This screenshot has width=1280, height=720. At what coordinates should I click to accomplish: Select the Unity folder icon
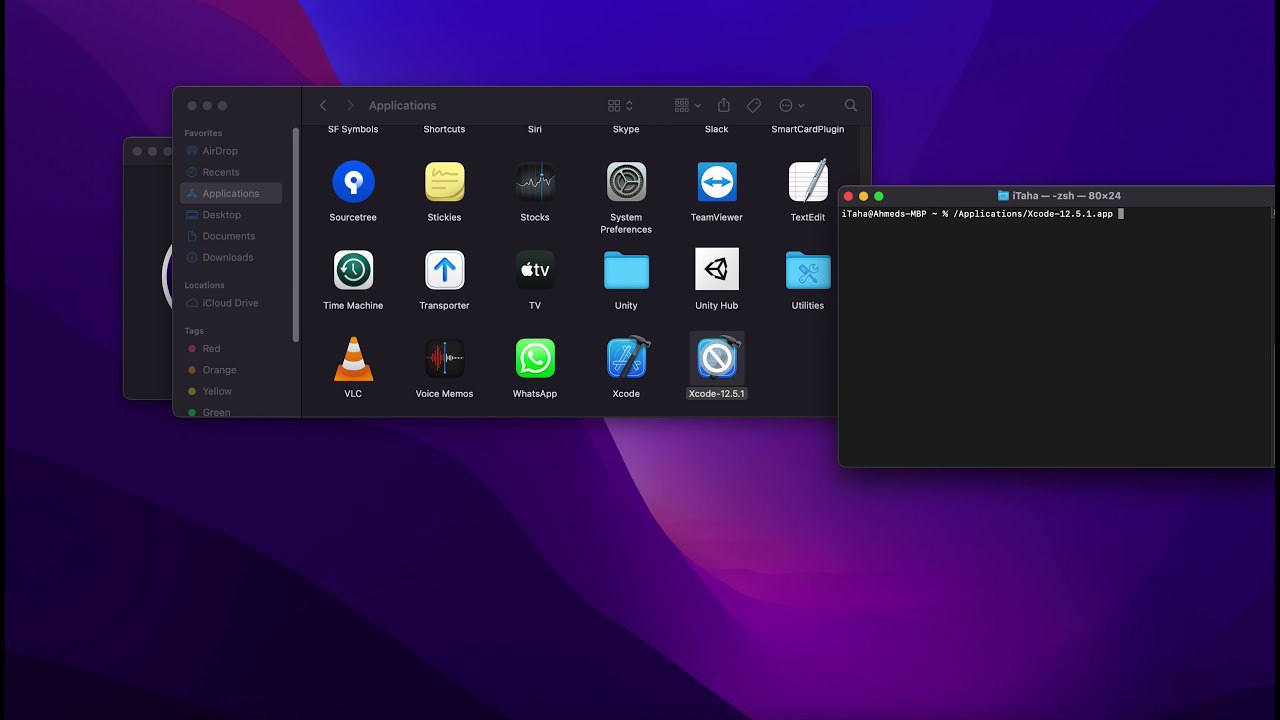[626, 270]
